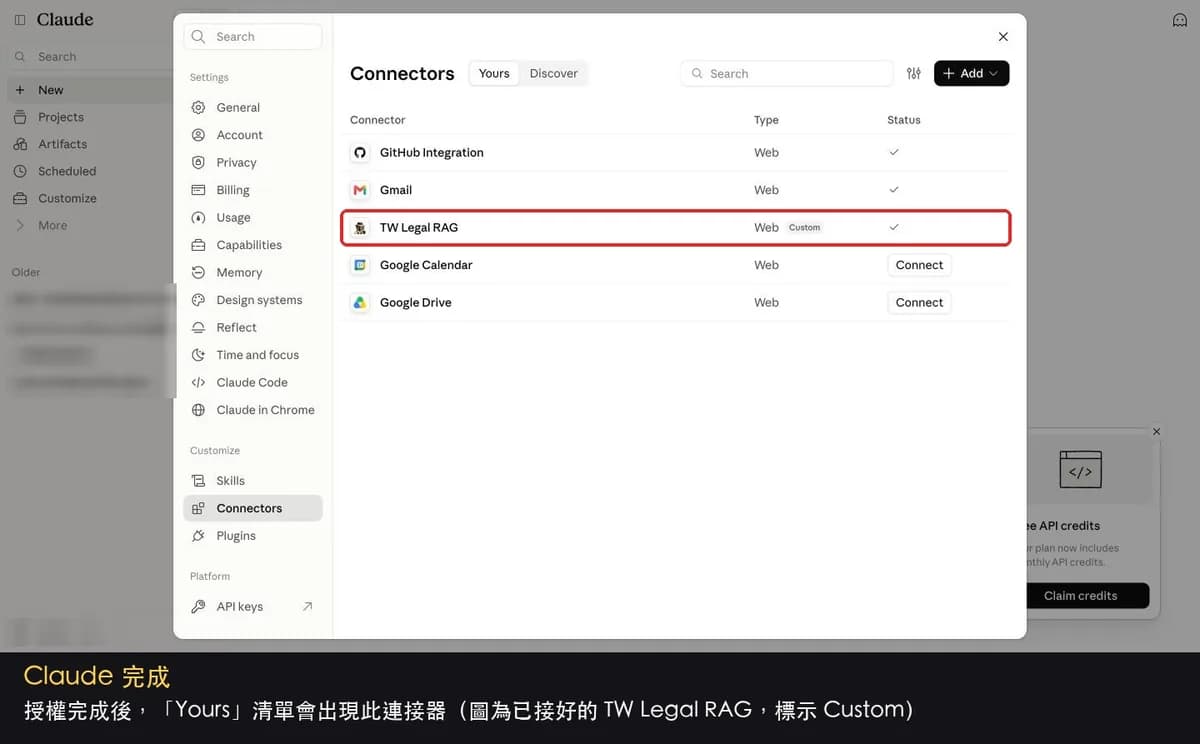The image size is (1200, 744).
Task: Click the Design systems palette icon
Action: (x=198, y=300)
